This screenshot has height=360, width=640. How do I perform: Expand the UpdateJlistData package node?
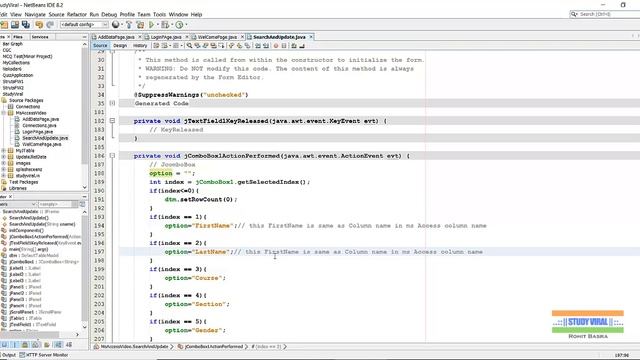[4, 157]
